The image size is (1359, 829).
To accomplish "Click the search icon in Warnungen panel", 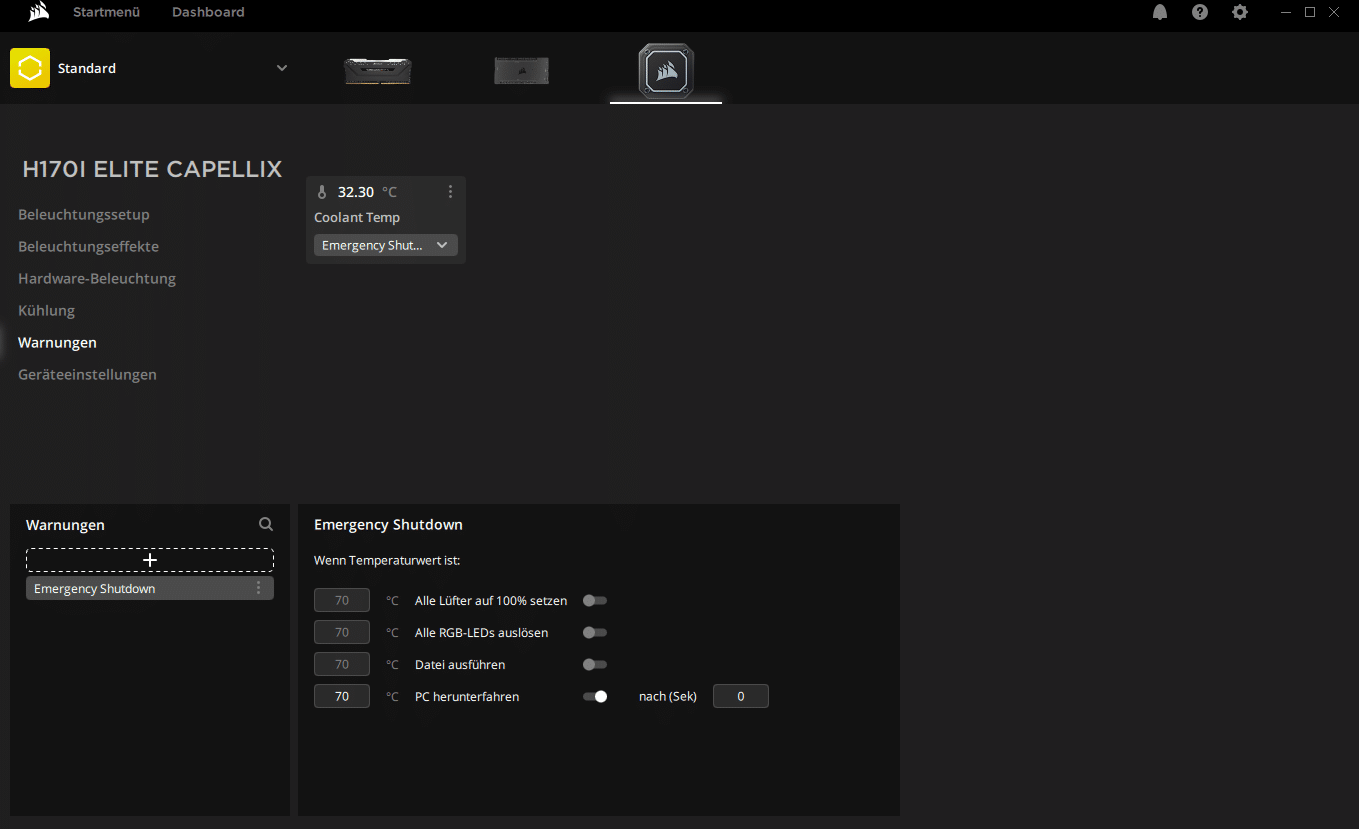I will (266, 524).
